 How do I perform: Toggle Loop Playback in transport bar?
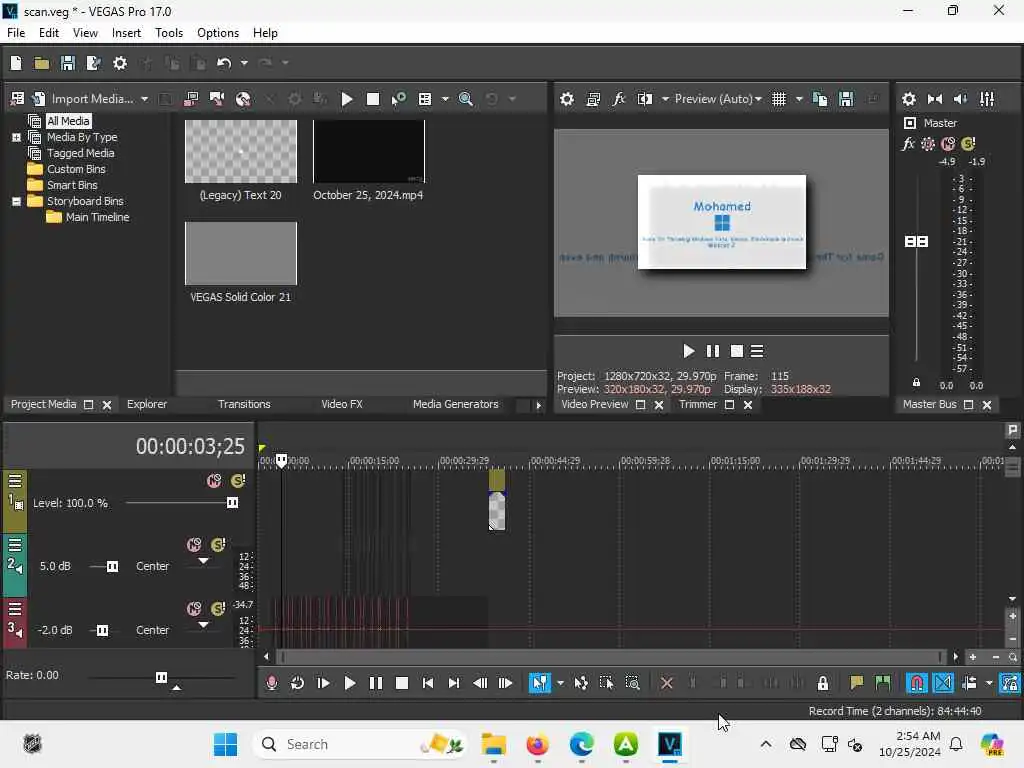click(x=297, y=683)
